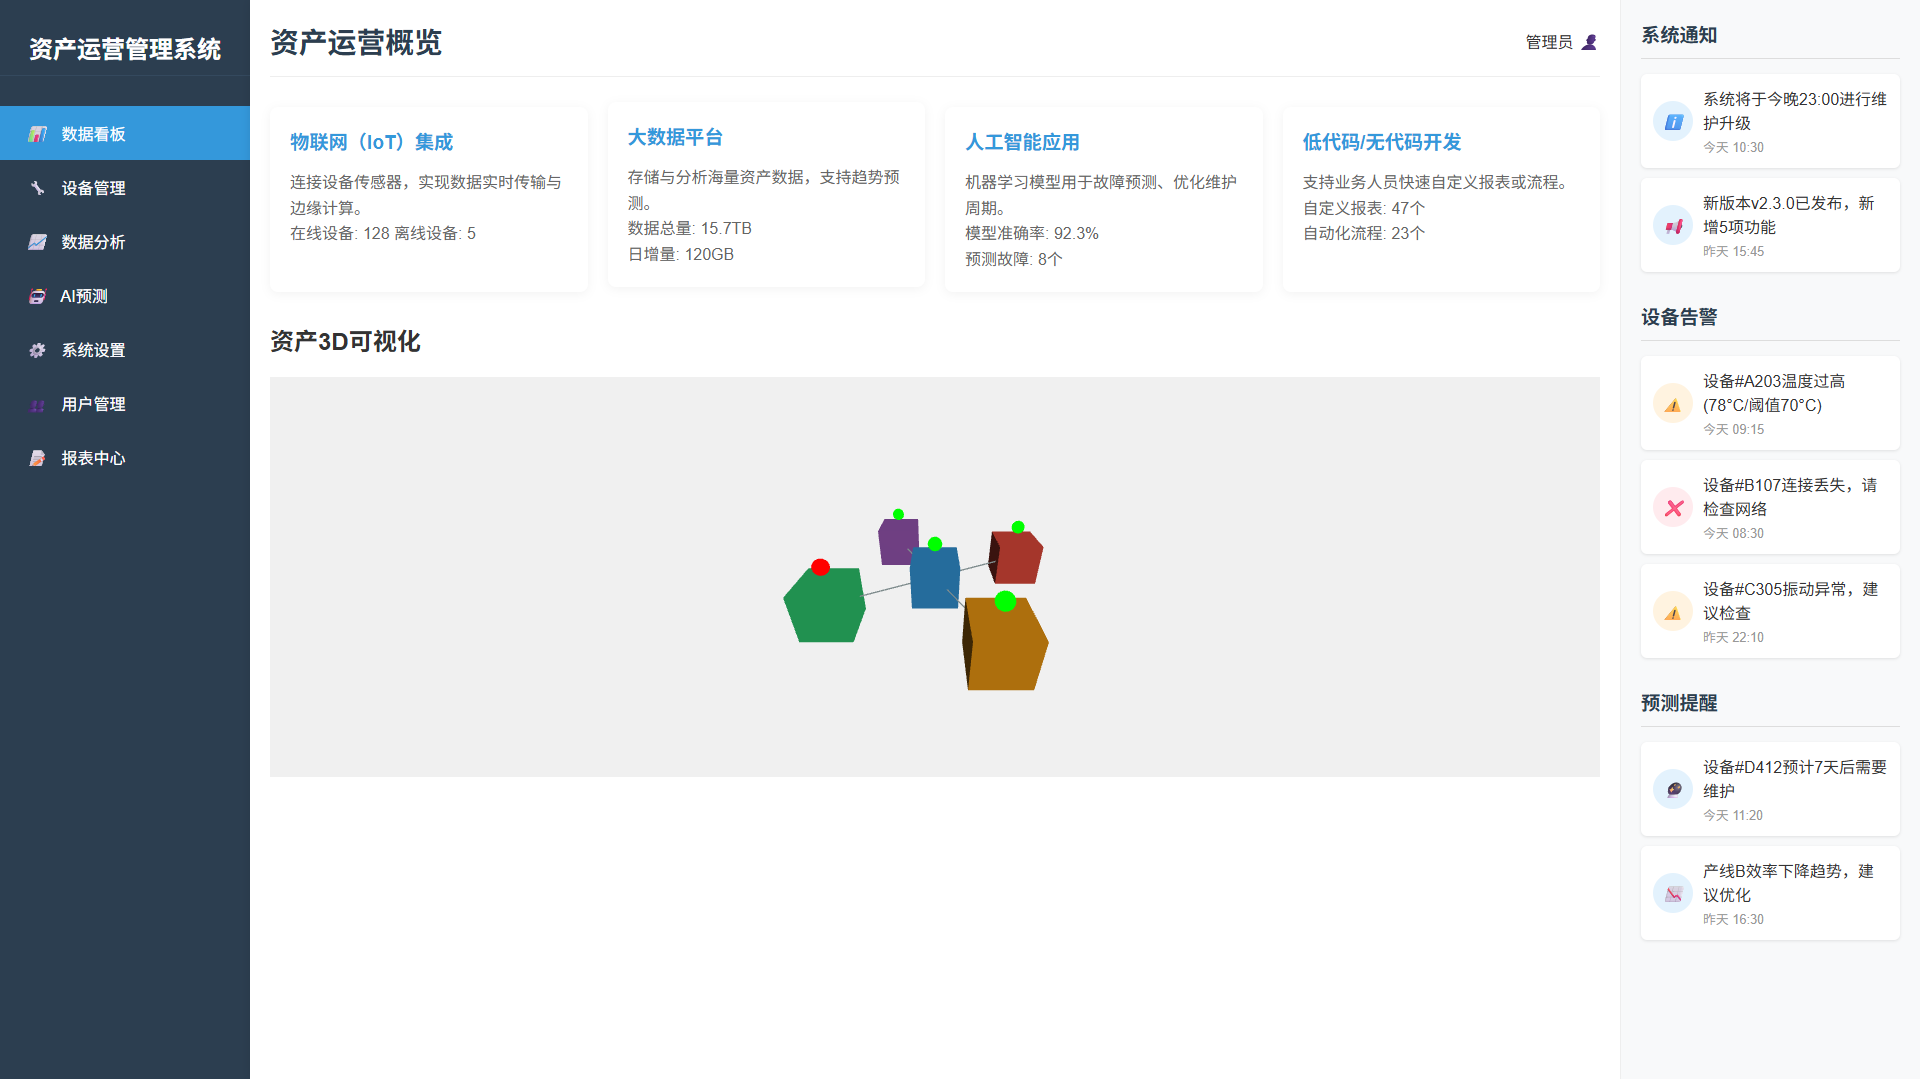
Task: Click the 人工智能应用 heading
Action: coord(1022,142)
